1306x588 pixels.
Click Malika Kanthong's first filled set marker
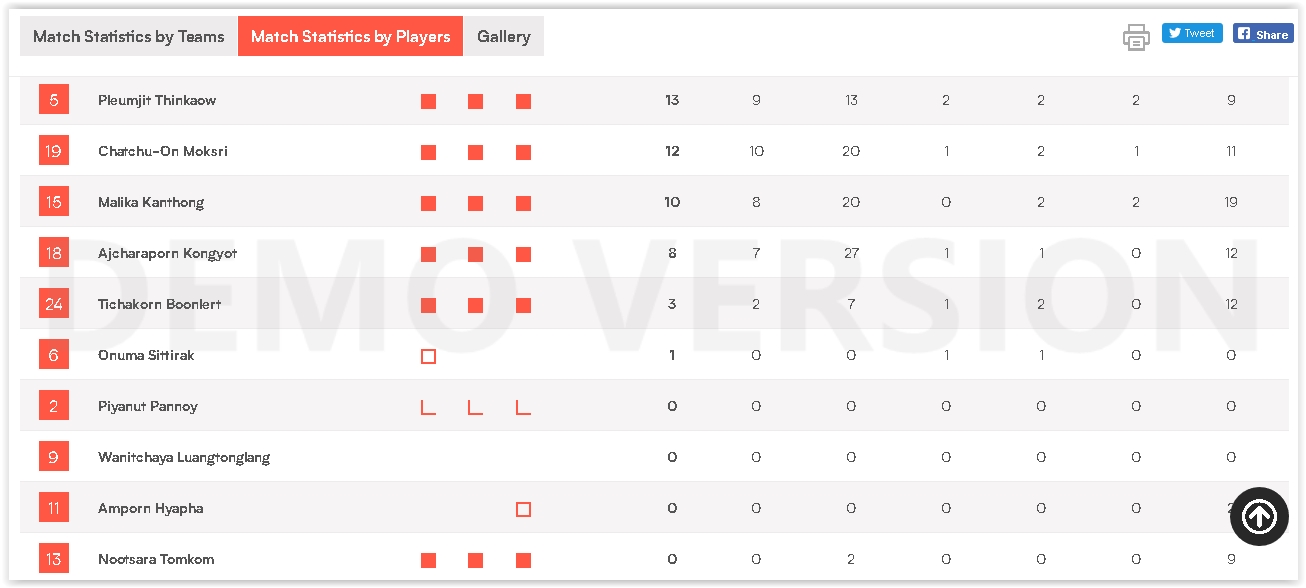click(428, 203)
